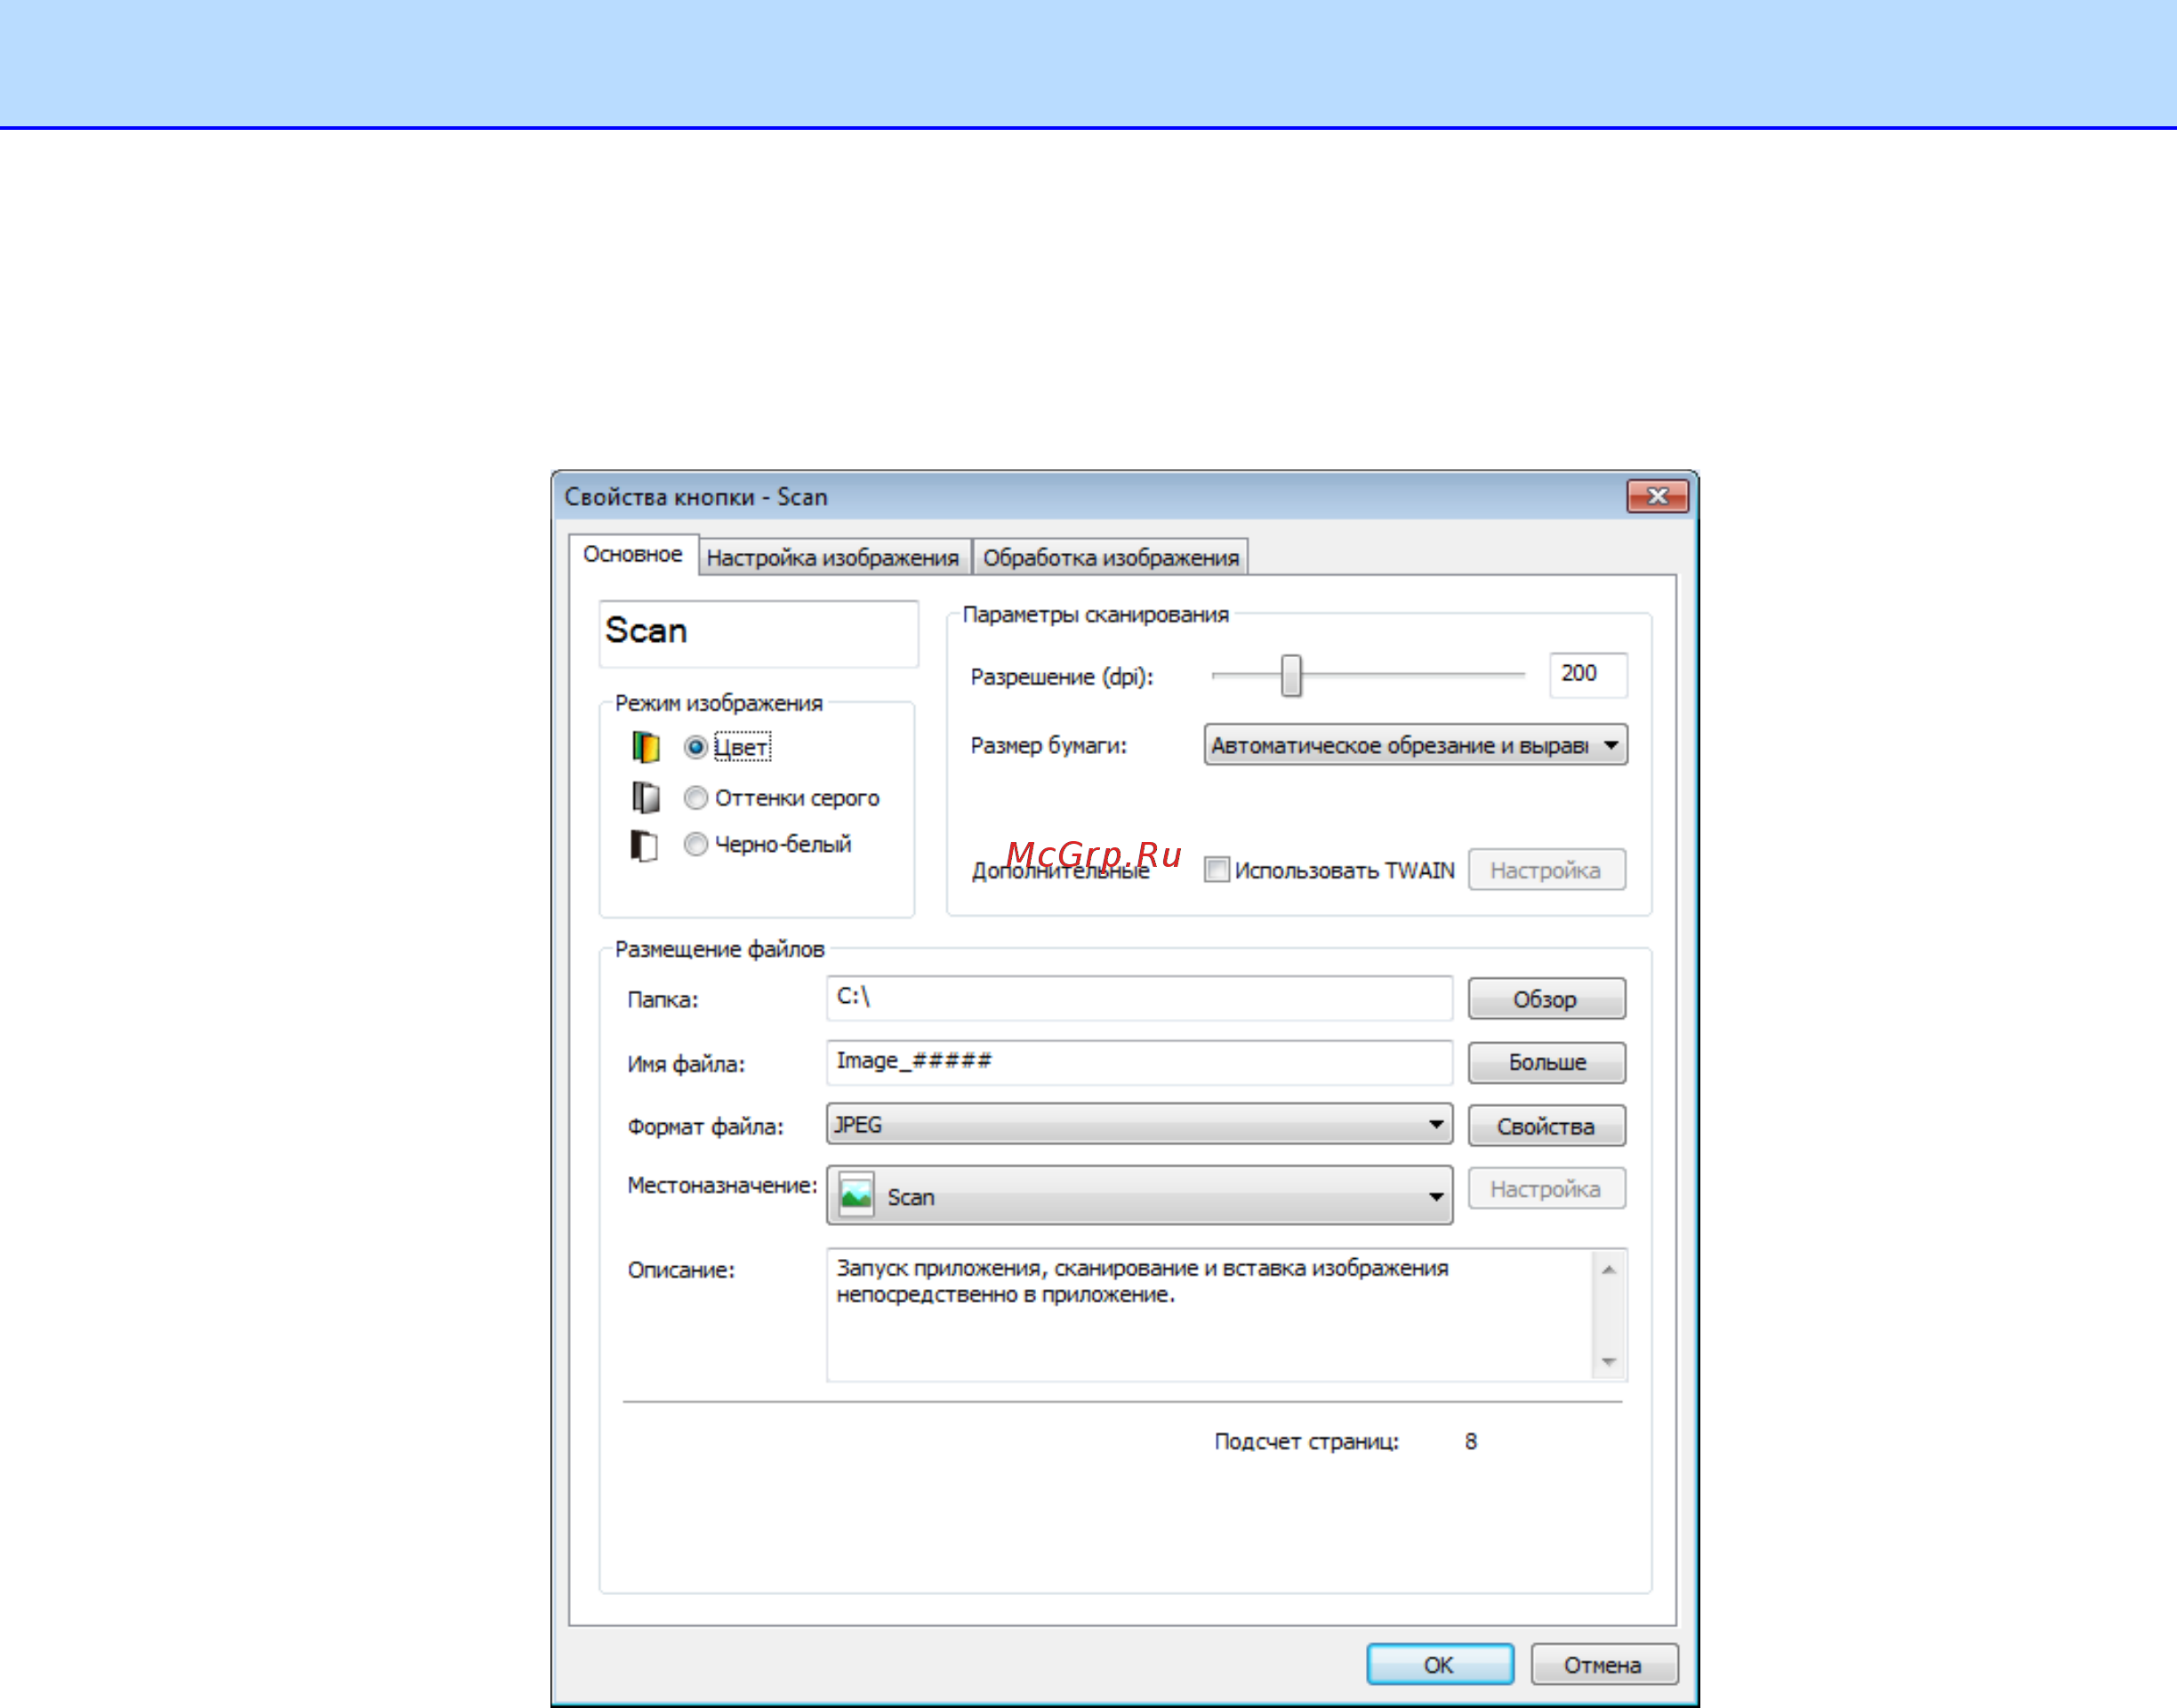Click description scrollbar down arrow
2177x1708 pixels.
pyautogui.click(x=1608, y=1361)
